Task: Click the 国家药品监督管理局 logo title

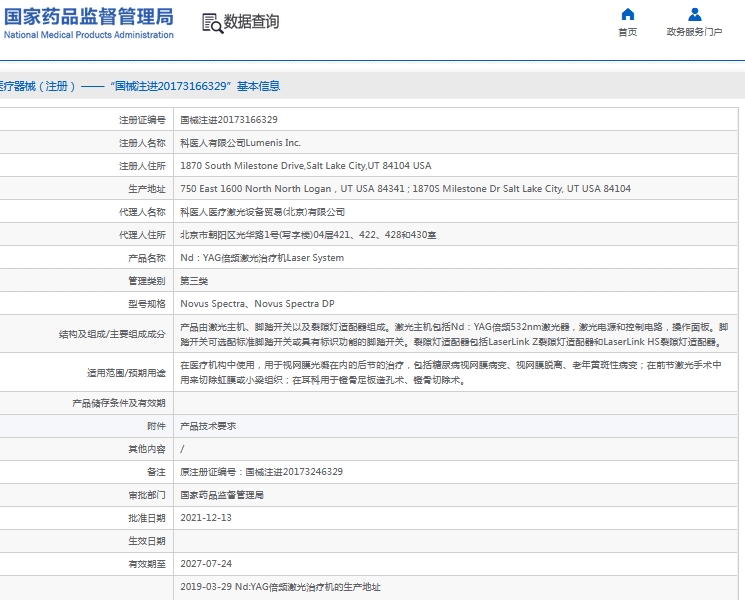Action: (x=89, y=17)
